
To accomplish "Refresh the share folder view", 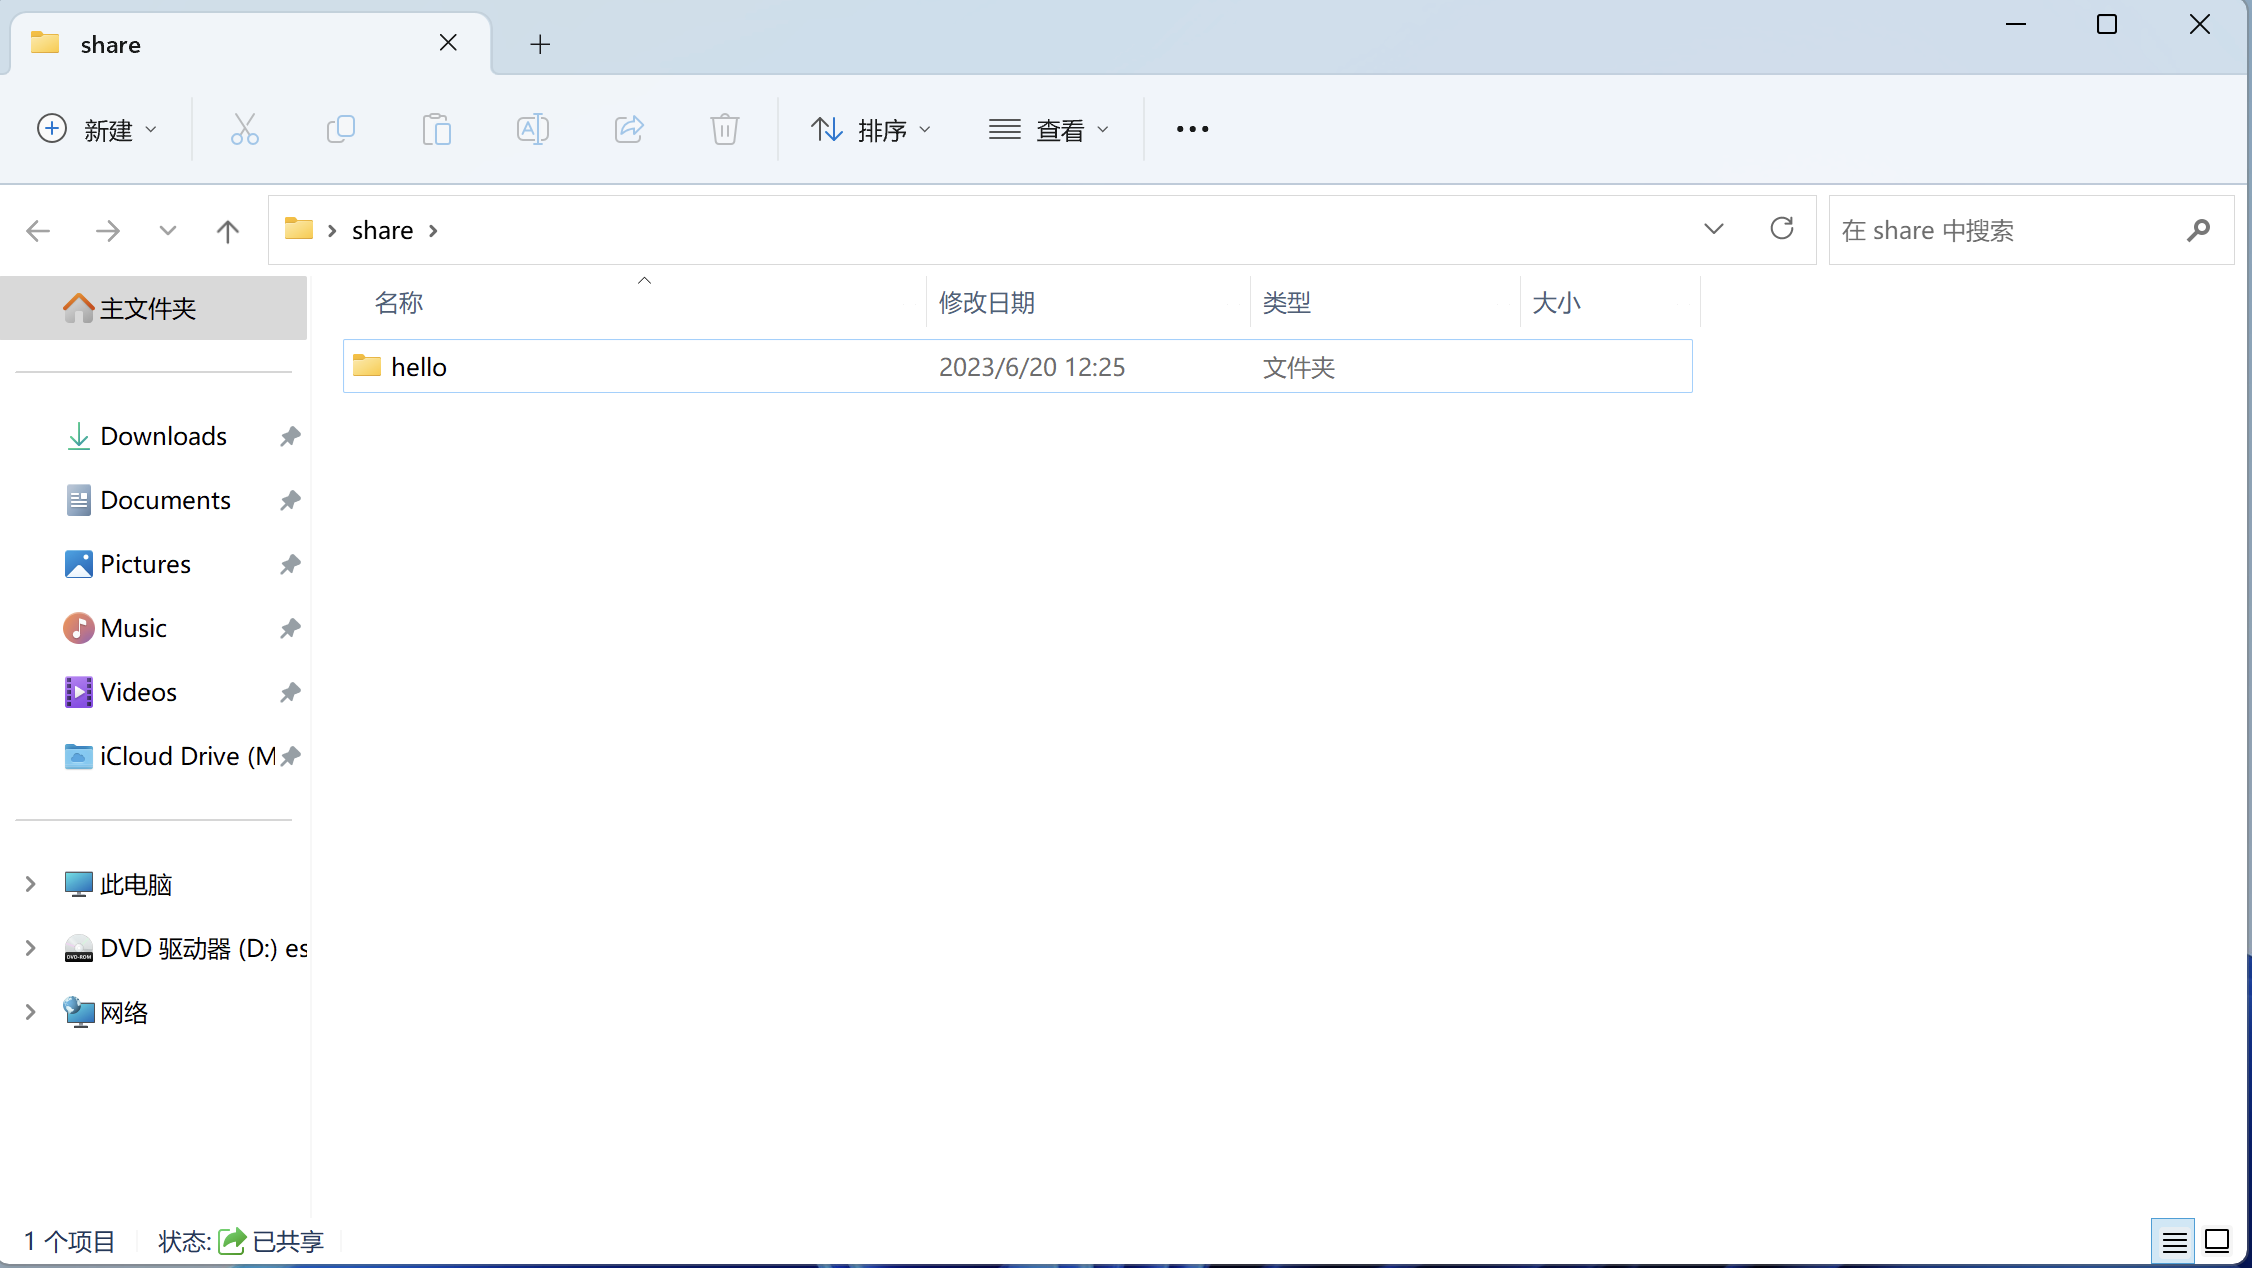I will (1782, 229).
